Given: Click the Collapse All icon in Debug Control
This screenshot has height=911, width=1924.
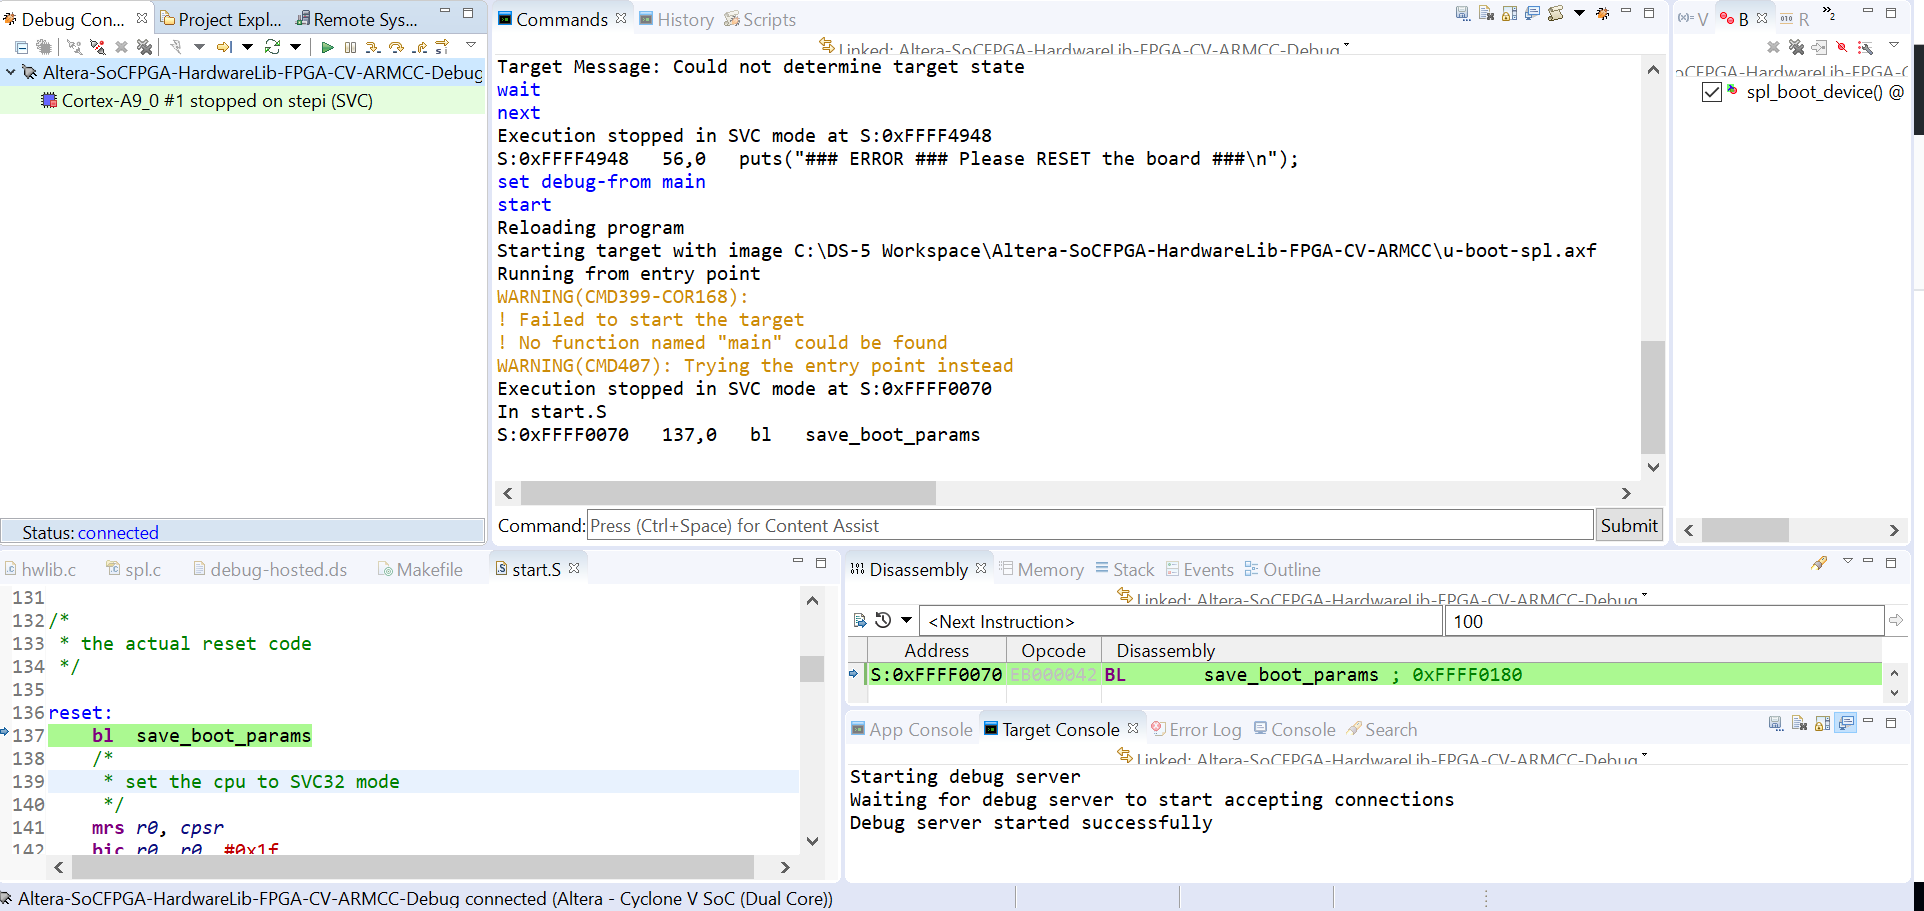Looking at the screenshot, I should 21,47.
